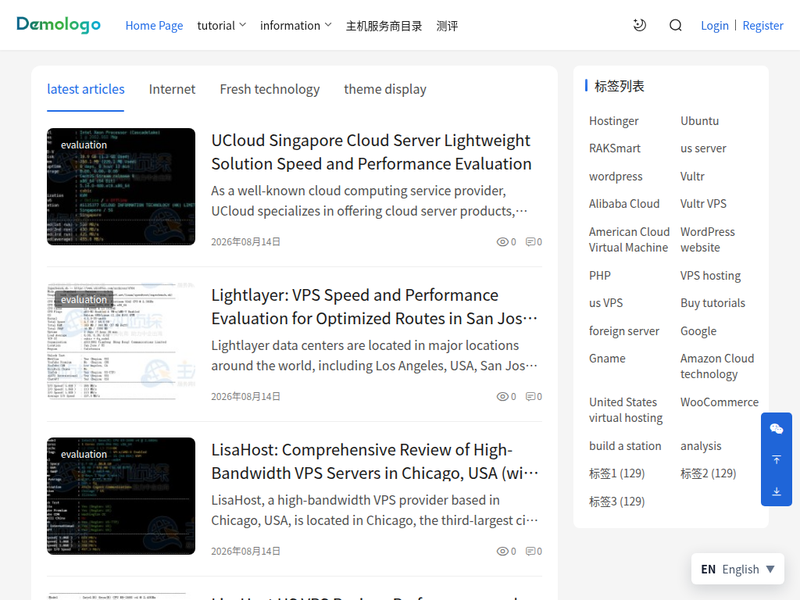Jump to top with the arrow-up icon

777,460
